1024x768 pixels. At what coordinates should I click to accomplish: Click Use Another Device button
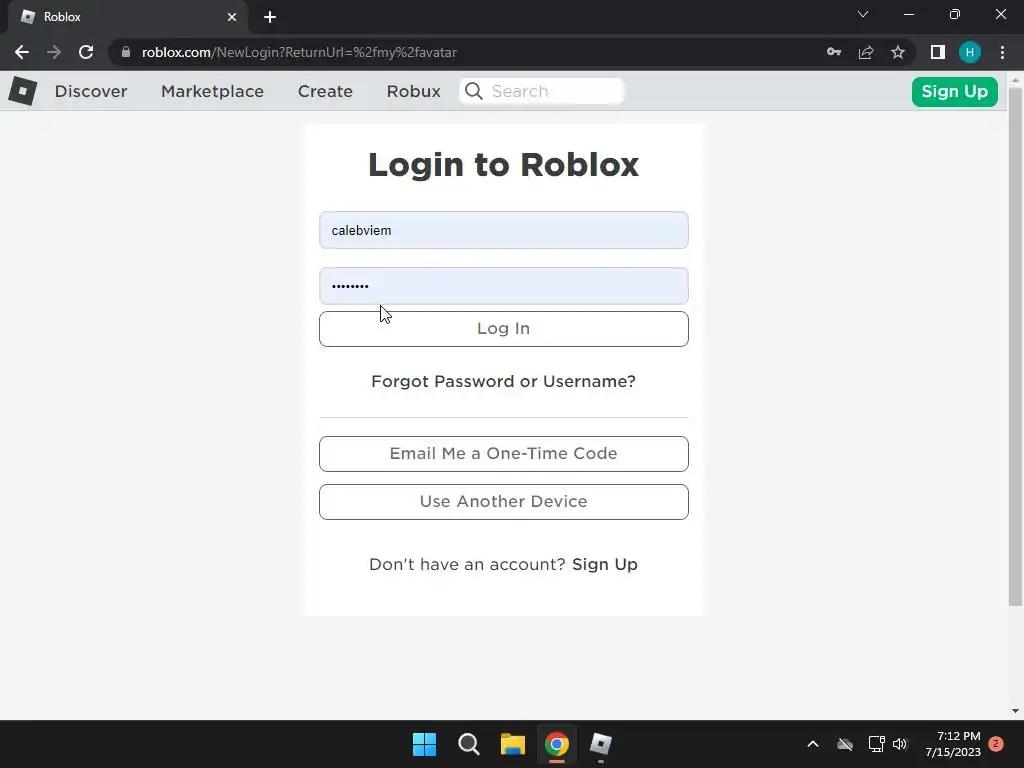tap(504, 502)
